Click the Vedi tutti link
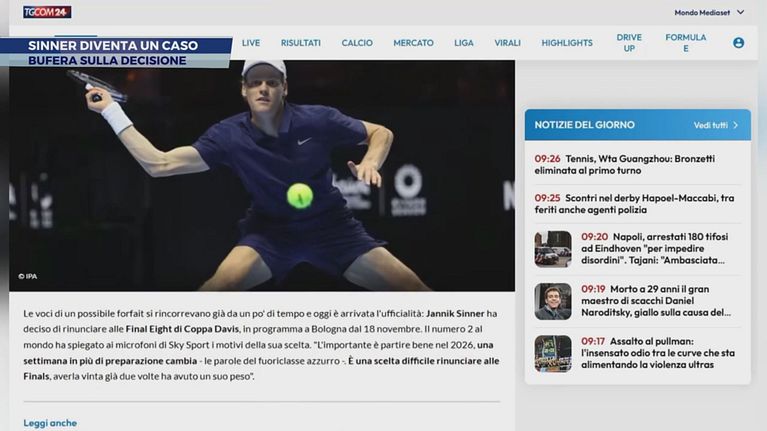The height and width of the screenshot is (431, 767). point(716,125)
